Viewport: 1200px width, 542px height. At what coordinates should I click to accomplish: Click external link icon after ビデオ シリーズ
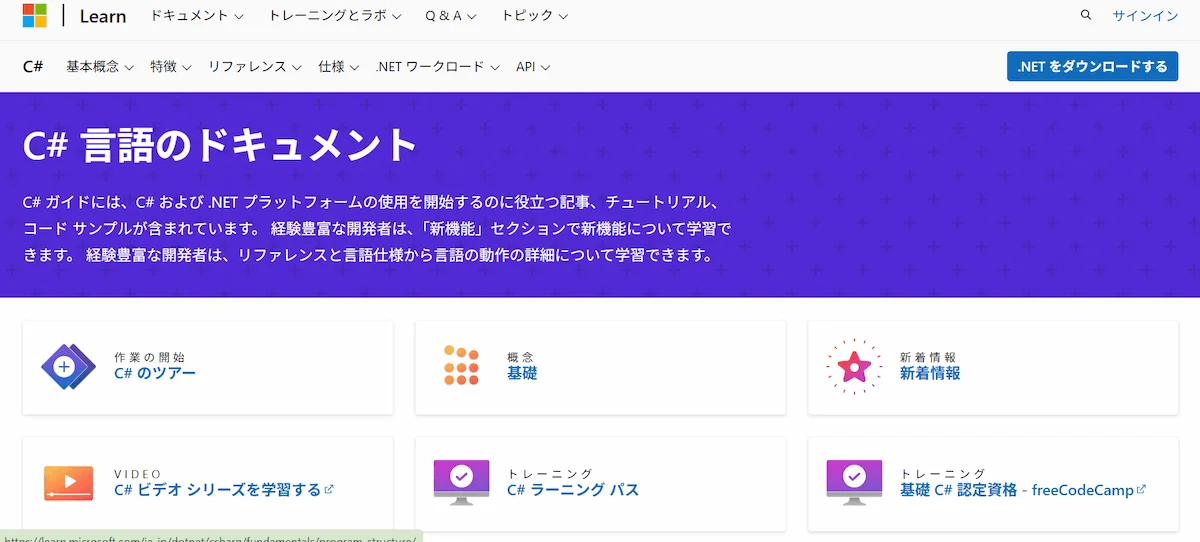coord(329,489)
